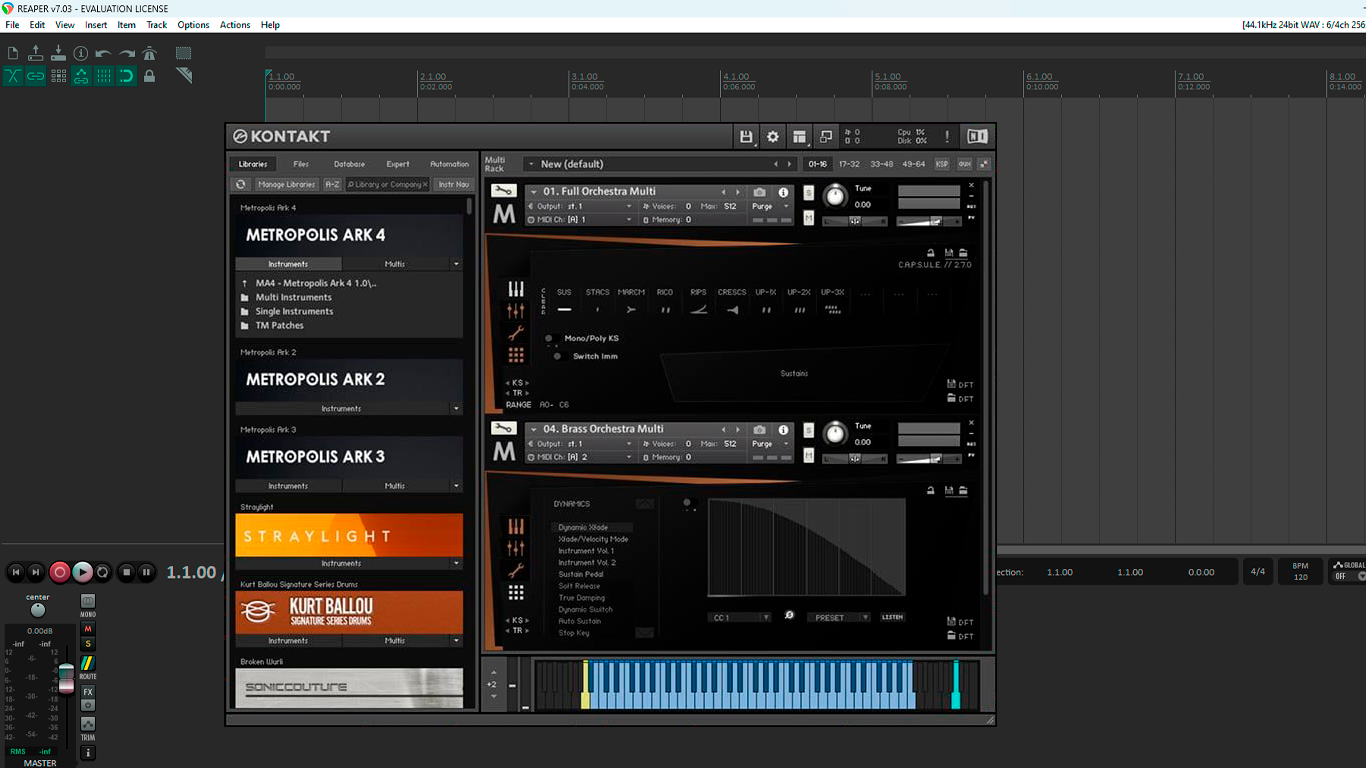Click Kontakt minimized view icon
The height and width of the screenshot is (768, 1366).
click(x=826, y=137)
